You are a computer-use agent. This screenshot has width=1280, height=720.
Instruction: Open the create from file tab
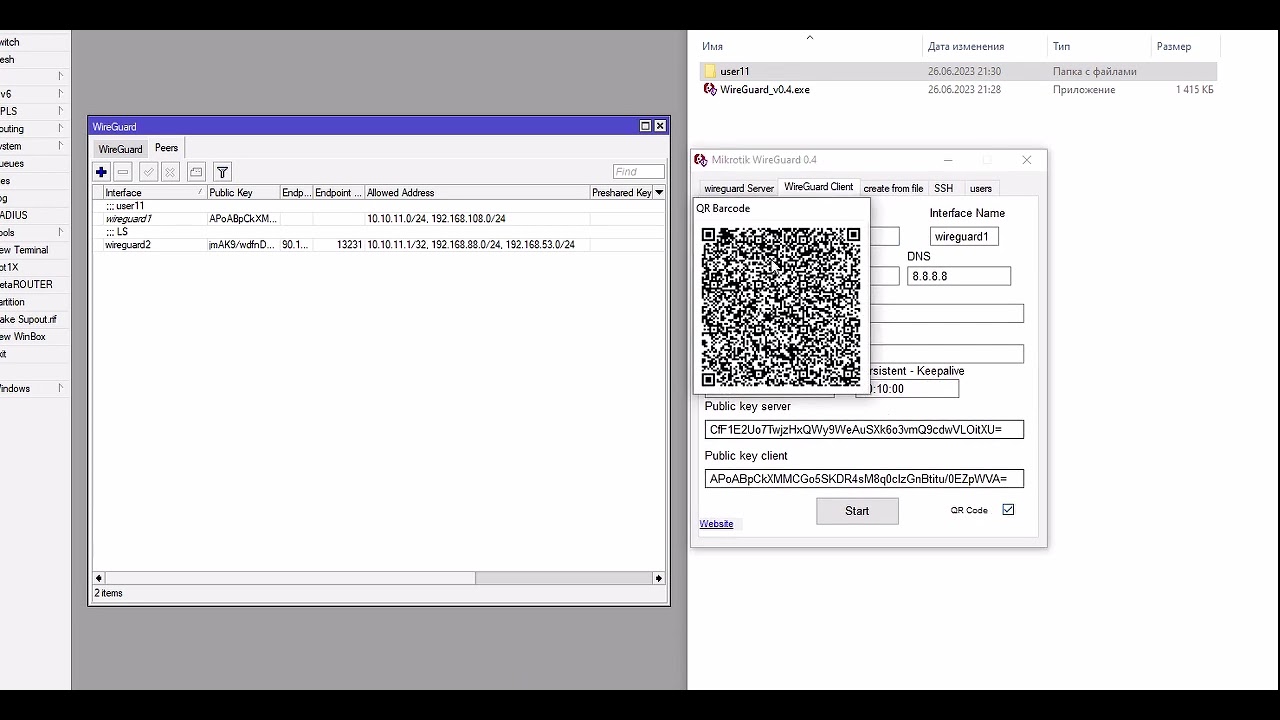pos(893,188)
